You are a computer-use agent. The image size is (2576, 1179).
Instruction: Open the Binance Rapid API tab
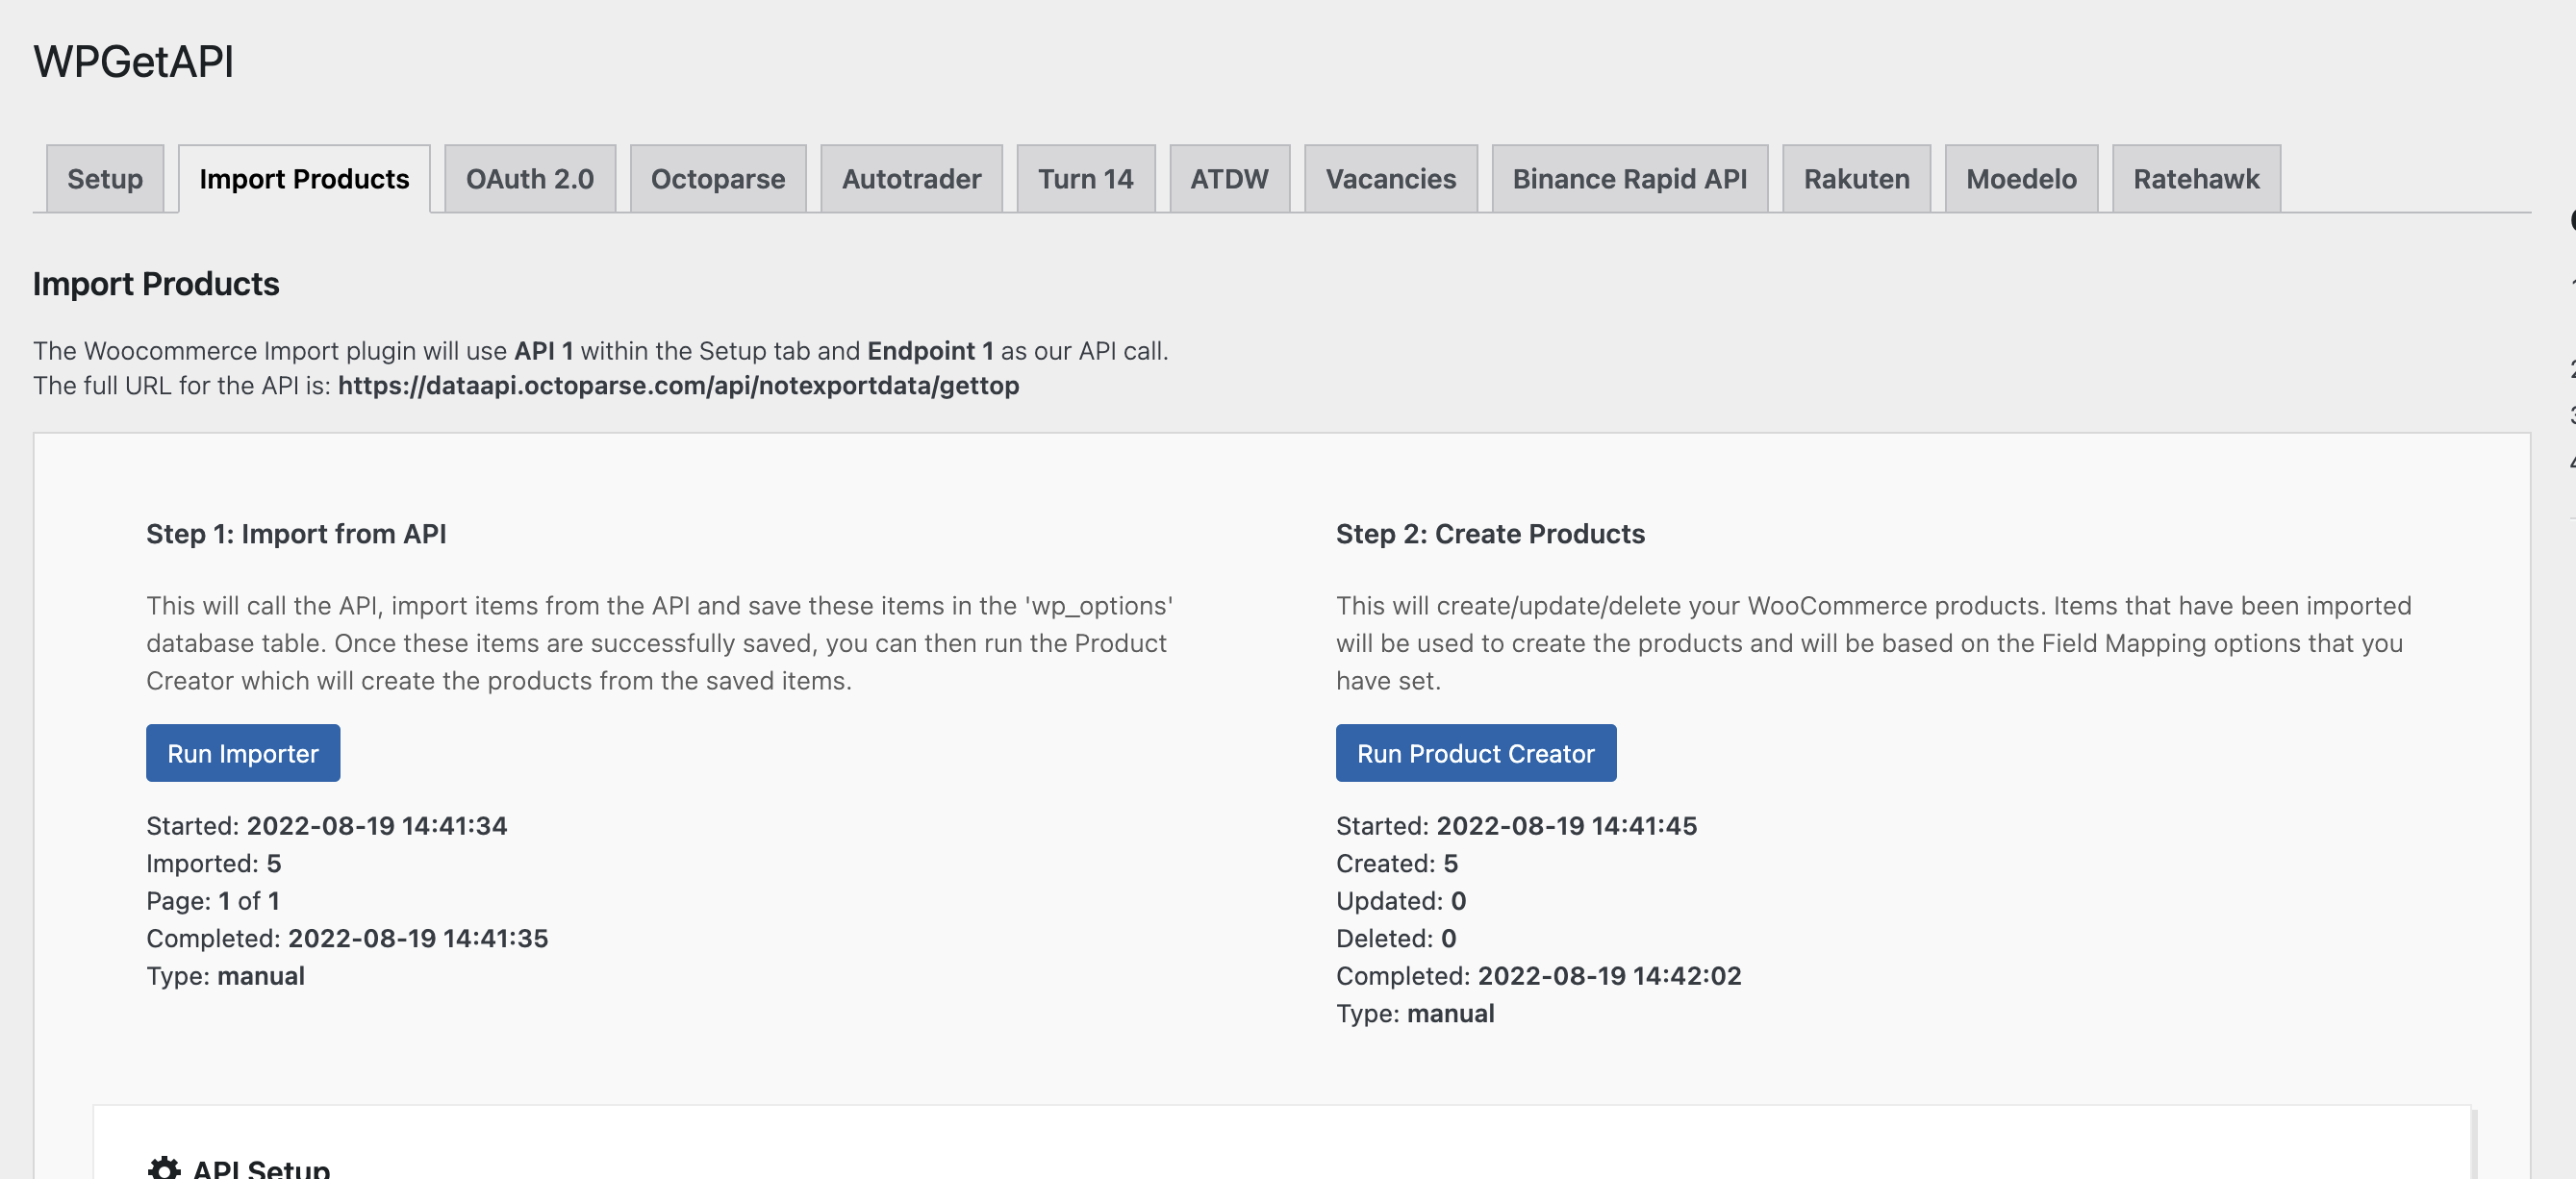tap(1629, 179)
